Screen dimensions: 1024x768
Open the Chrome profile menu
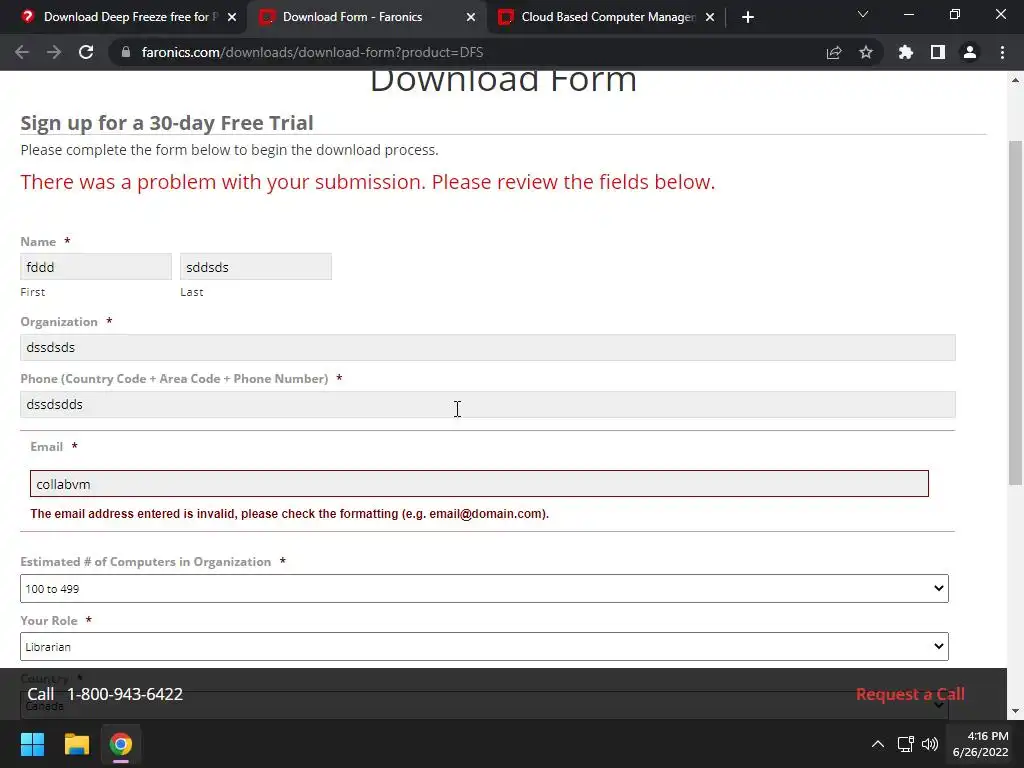click(970, 52)
